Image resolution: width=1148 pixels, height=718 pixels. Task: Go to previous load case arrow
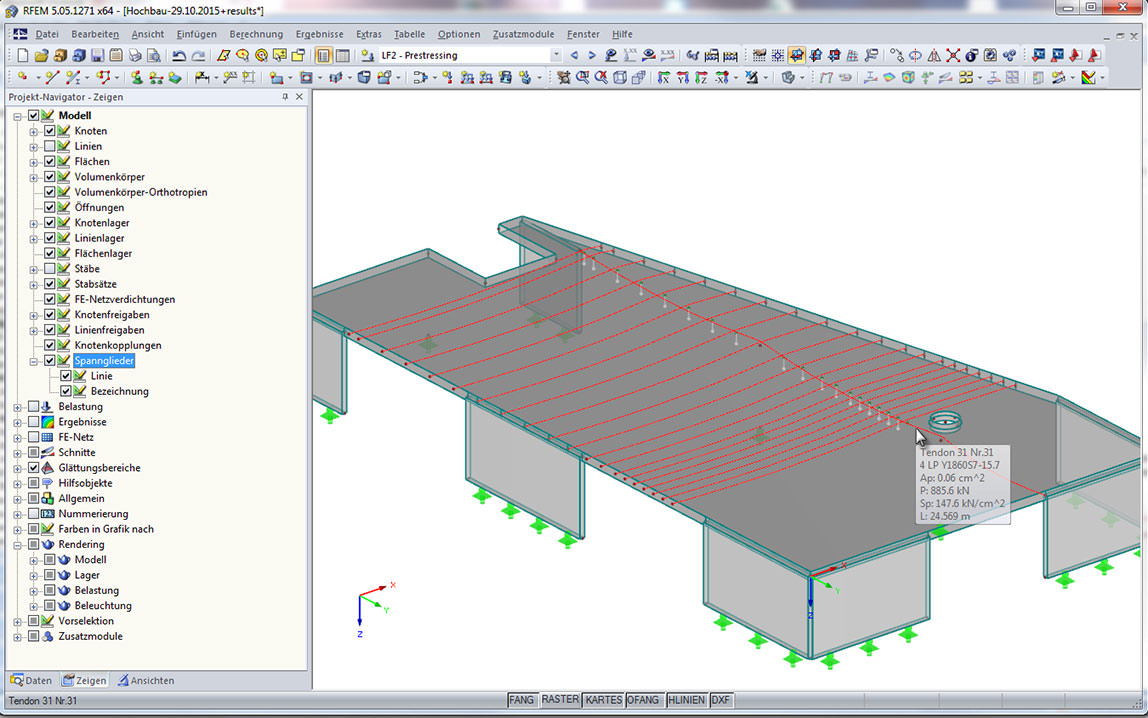point(574,55)
